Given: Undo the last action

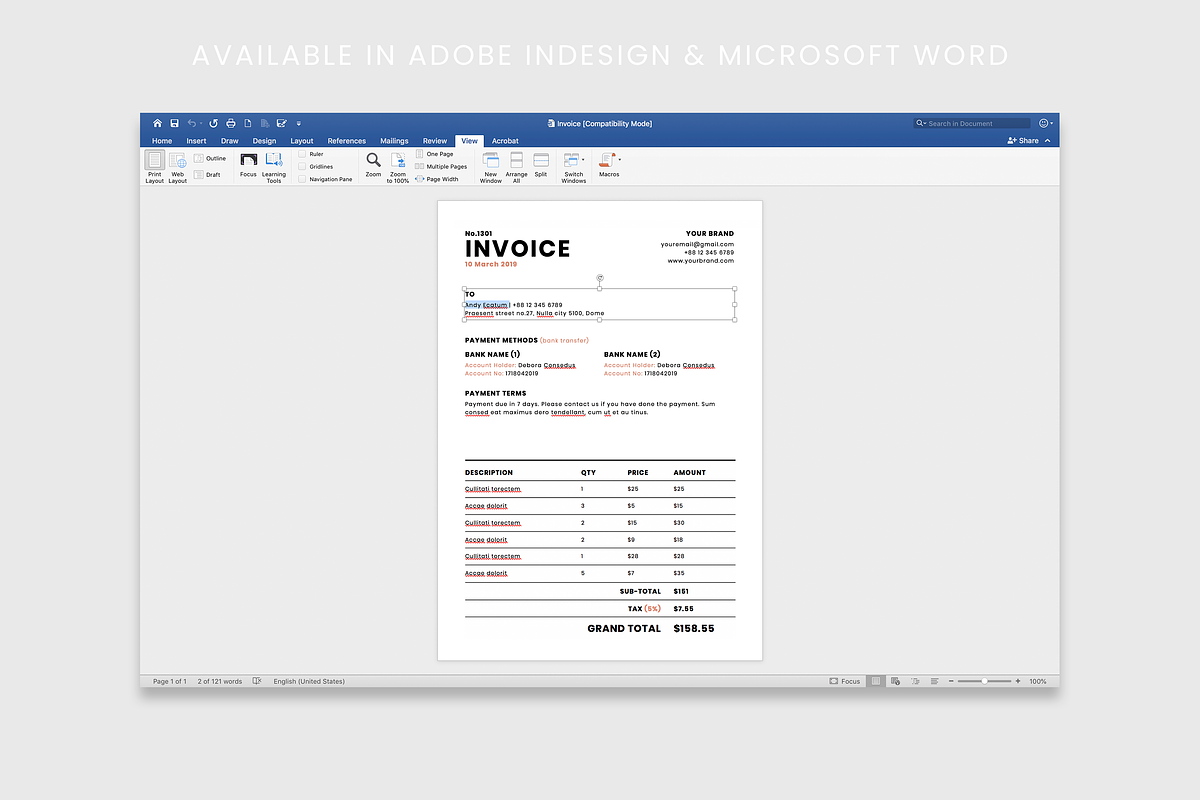Looking at the screenshot, I should click(191, 123).
